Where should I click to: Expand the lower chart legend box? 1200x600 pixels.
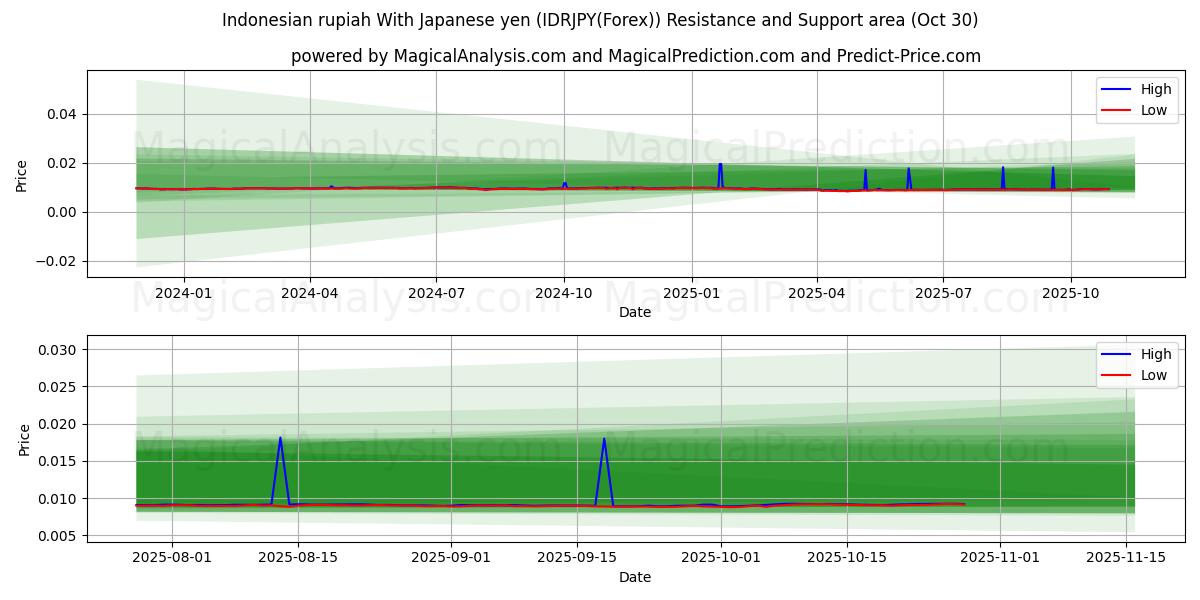(1137, 363)
